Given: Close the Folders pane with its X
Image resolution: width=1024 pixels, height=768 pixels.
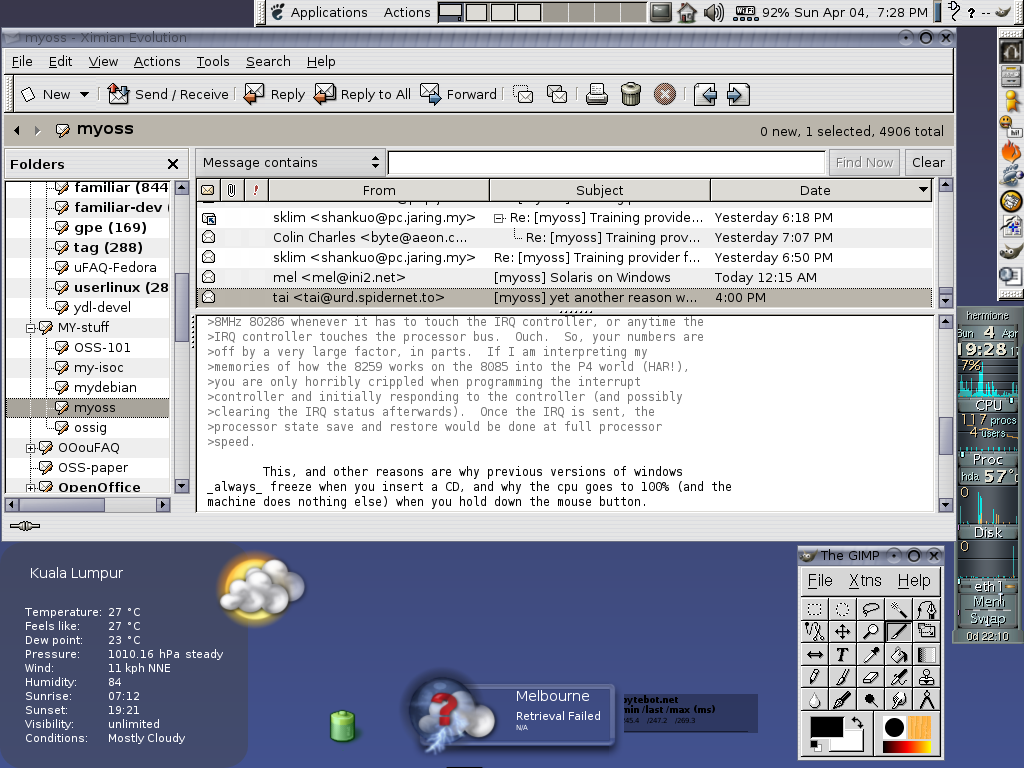Looking at the screenshot, I should pyautogui.click(x=173, y=164).
